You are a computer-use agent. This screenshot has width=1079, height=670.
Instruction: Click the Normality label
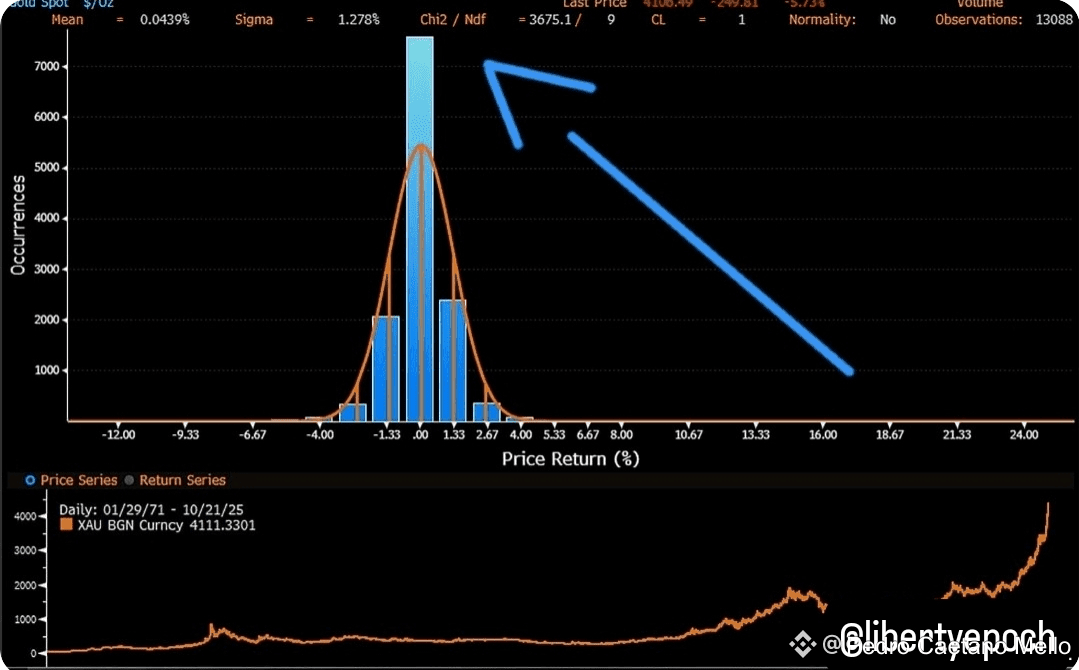[x=822, y=20]
